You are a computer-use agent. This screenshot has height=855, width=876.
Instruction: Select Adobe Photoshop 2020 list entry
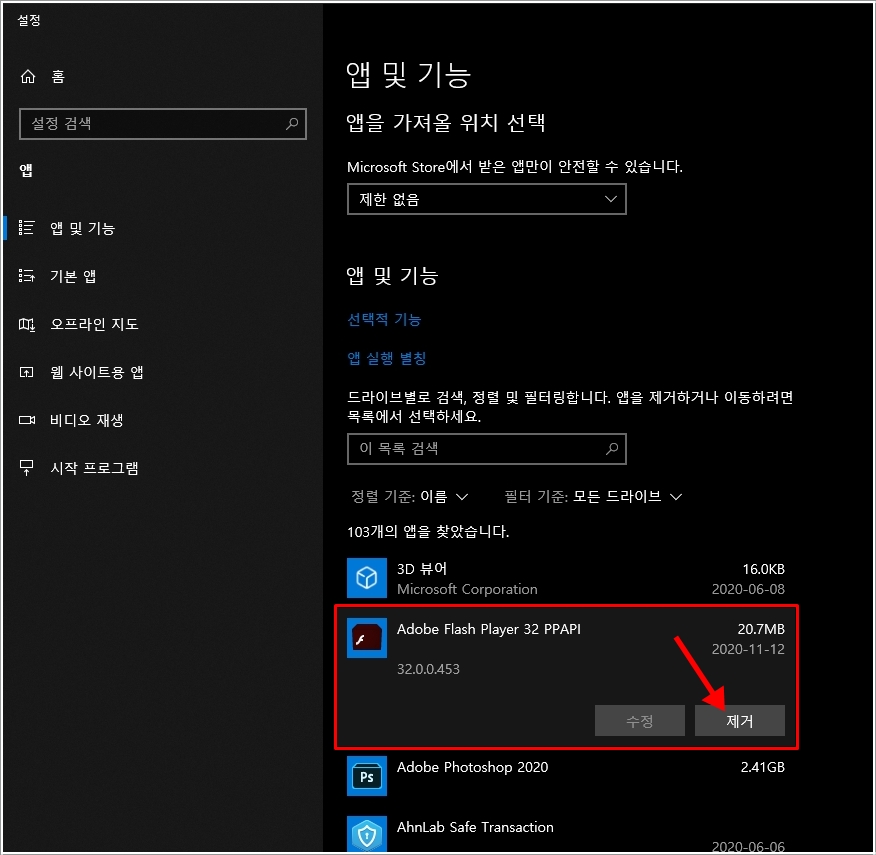565,776
